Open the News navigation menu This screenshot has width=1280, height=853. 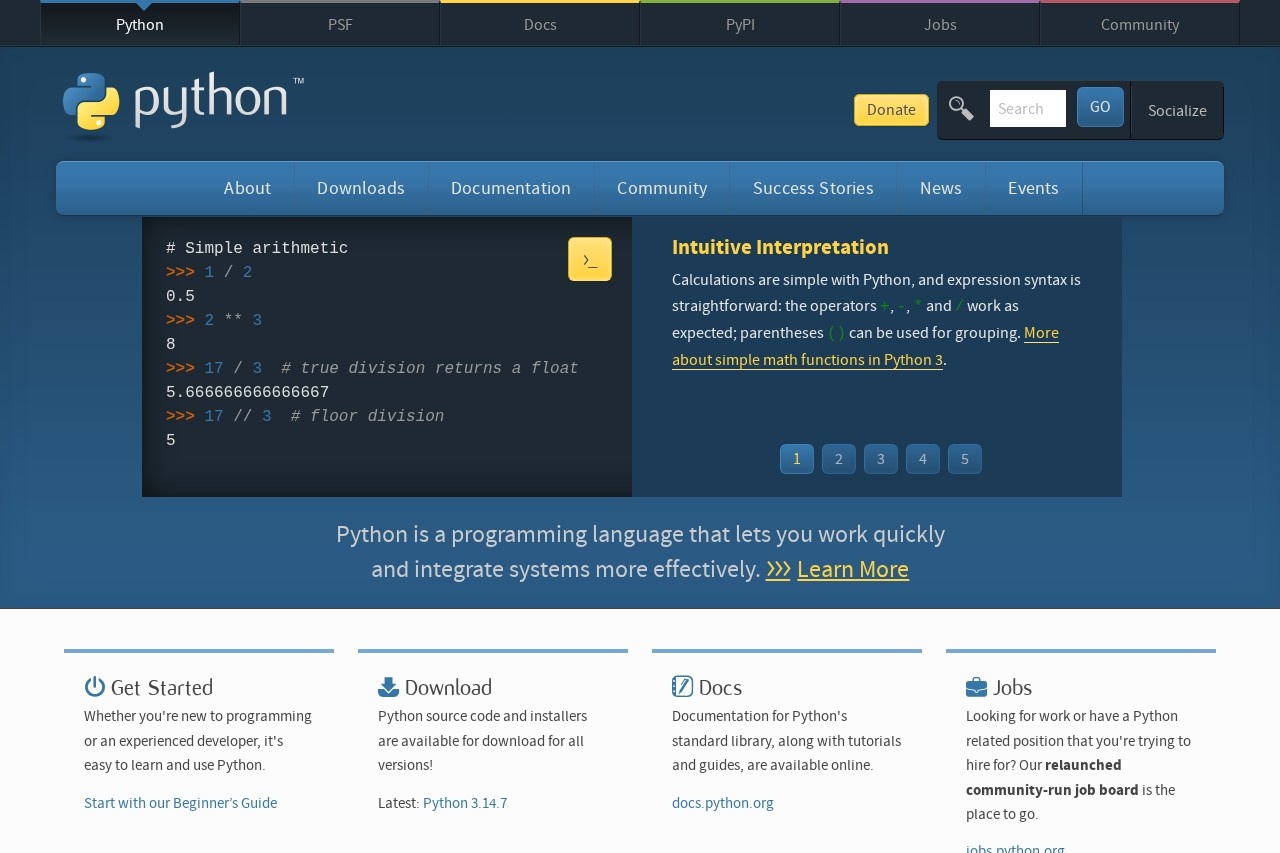[x=941, y=188]
